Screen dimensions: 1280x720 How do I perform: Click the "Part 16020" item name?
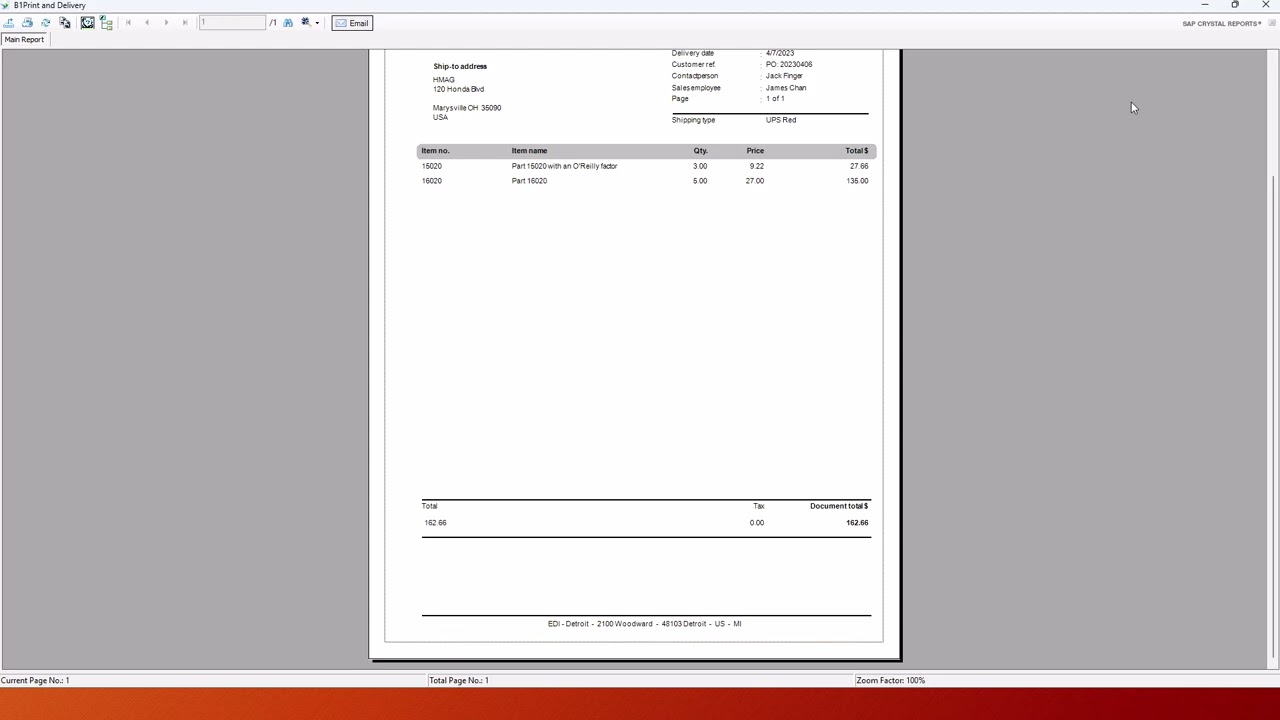pyautogui.click(x=529, y=181)
